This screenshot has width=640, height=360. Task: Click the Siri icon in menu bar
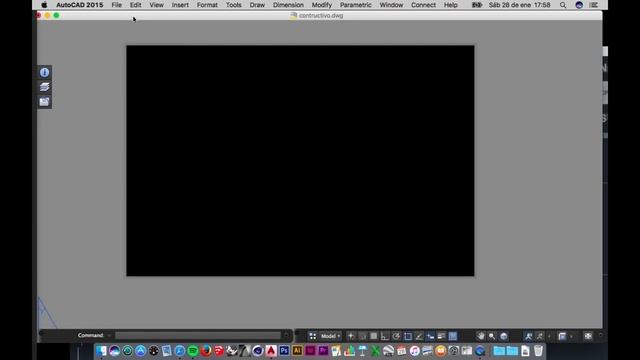pyautogui.click(x=579, y=5)
